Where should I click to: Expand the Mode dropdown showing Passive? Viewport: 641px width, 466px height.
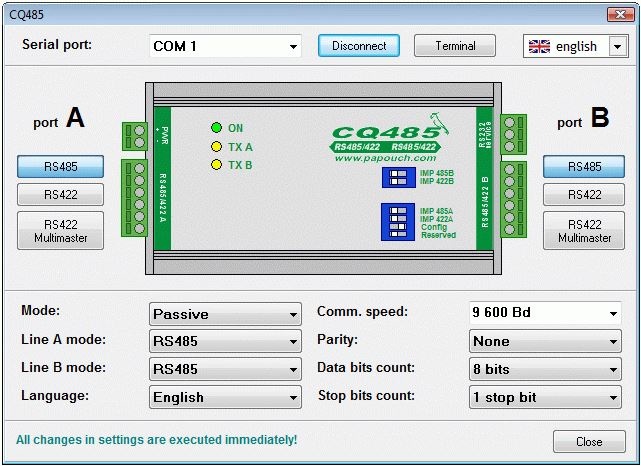(225, 314)
